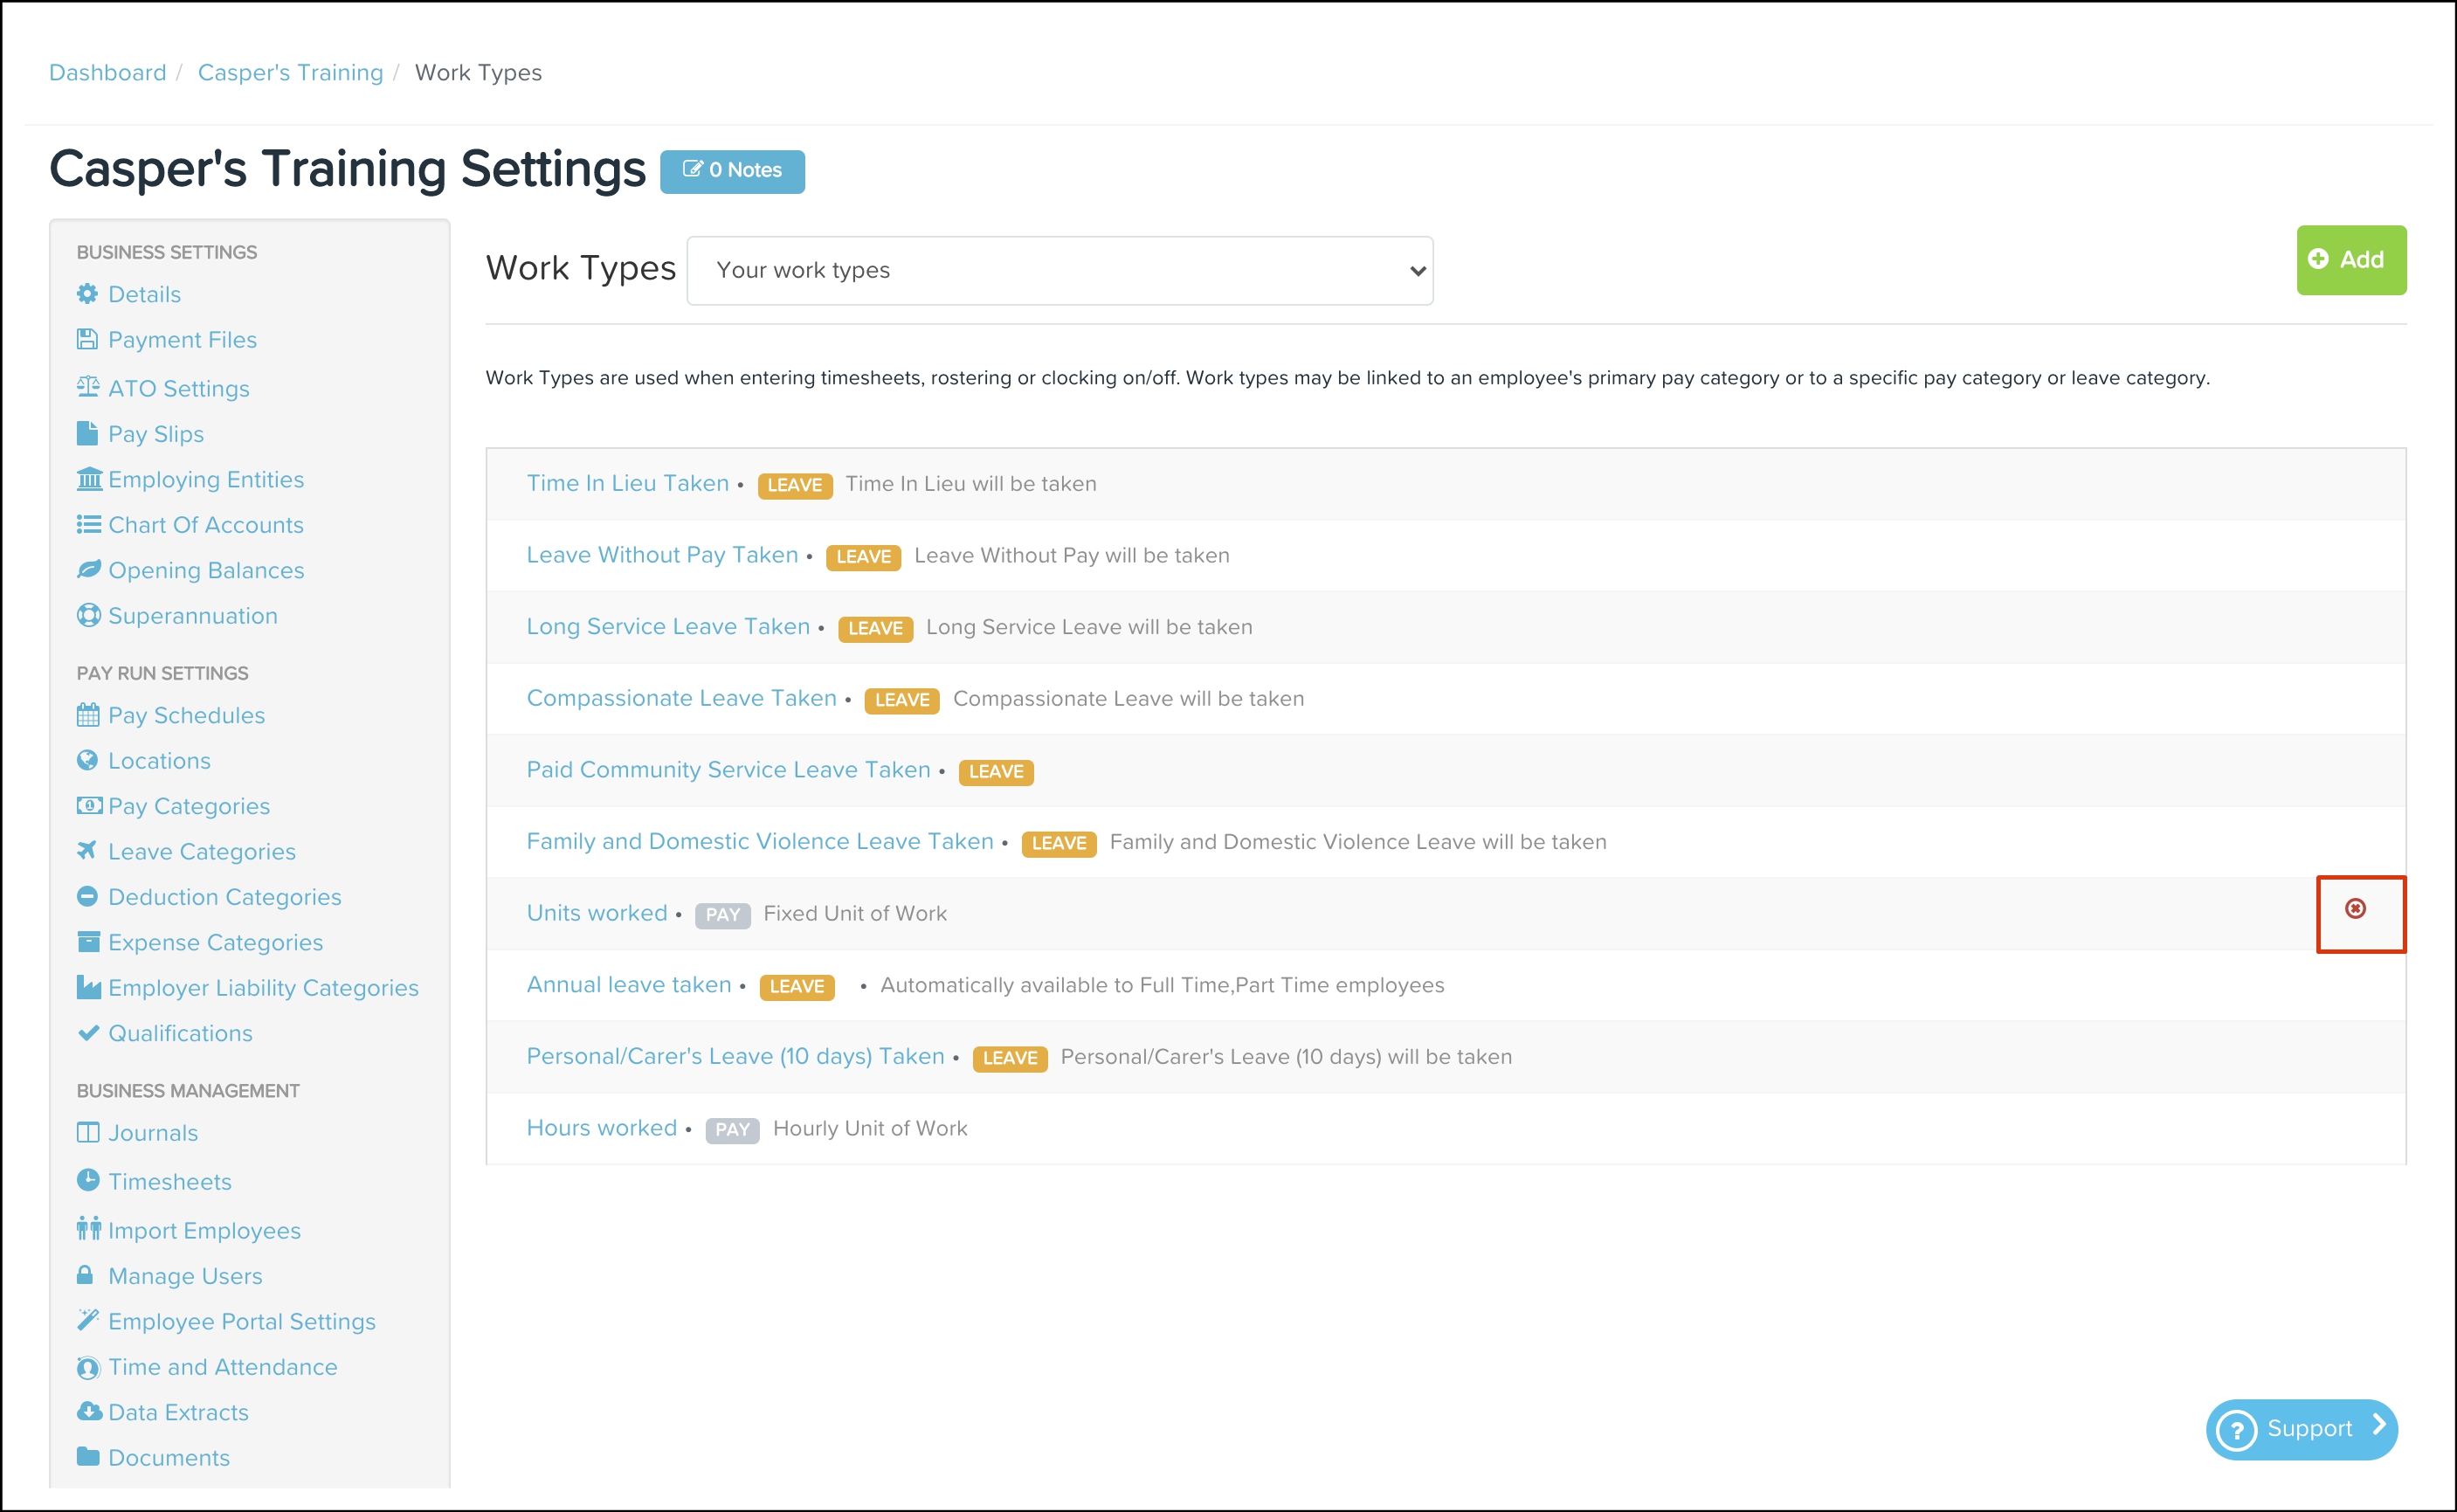Open the Hours worked work type
This screenshot has width=2457, height=1512.
pyautogui.click(x=601, y=1128)
